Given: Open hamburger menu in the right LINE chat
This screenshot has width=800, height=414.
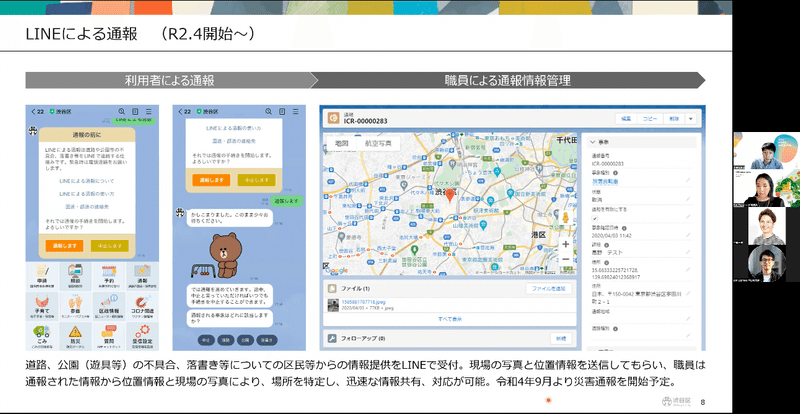Looking at the screenshot, I should (295, 111).
